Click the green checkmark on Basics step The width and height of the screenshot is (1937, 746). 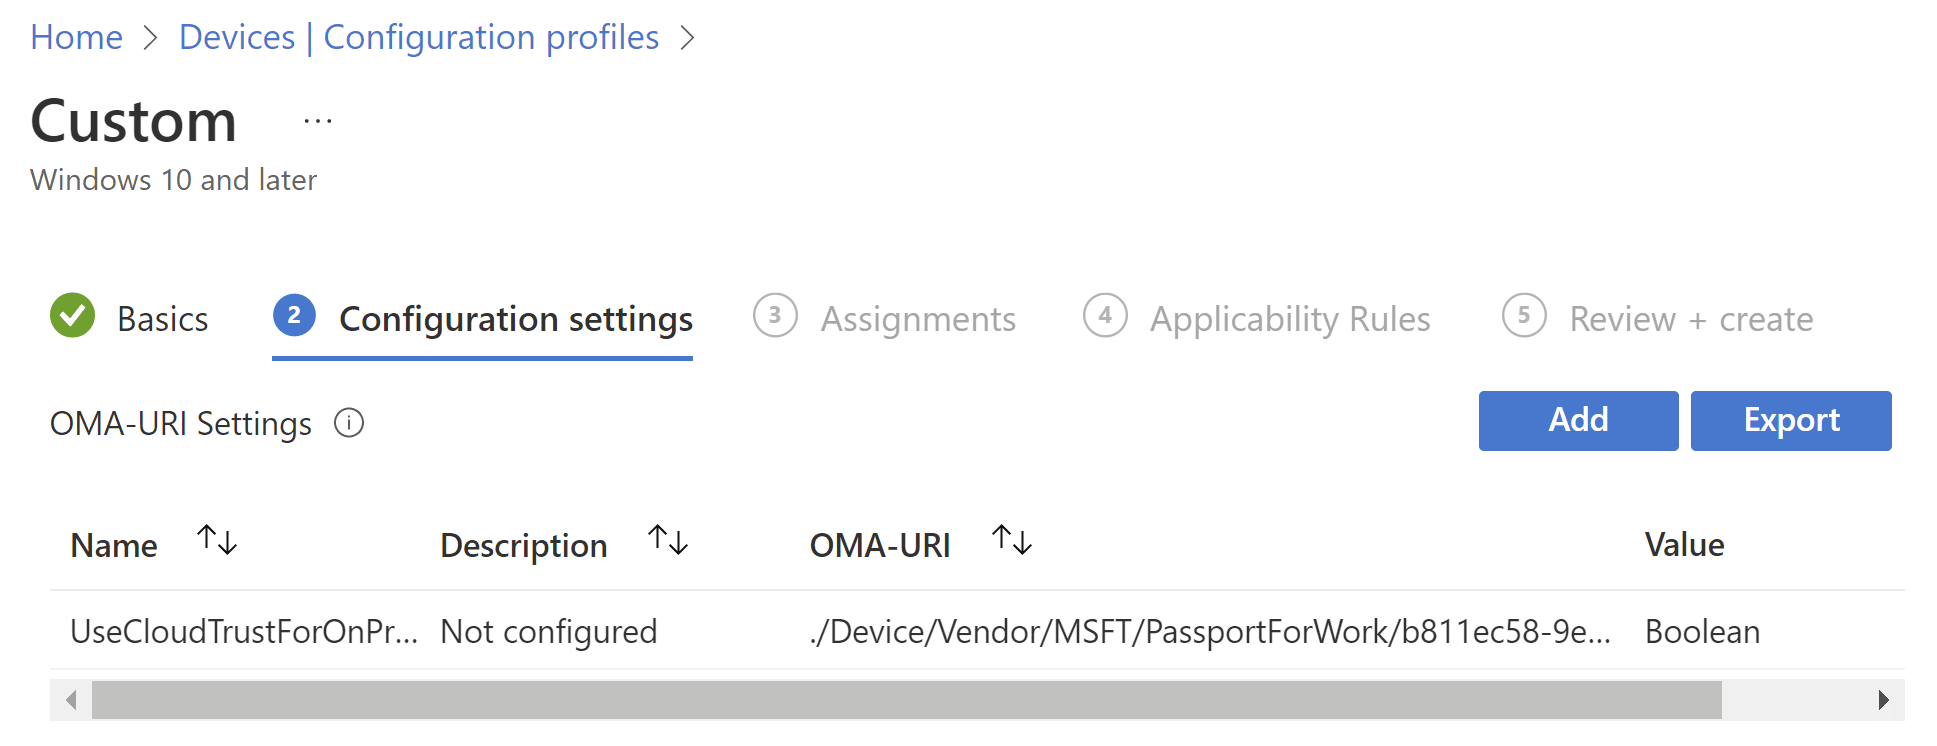pos(71,316)
